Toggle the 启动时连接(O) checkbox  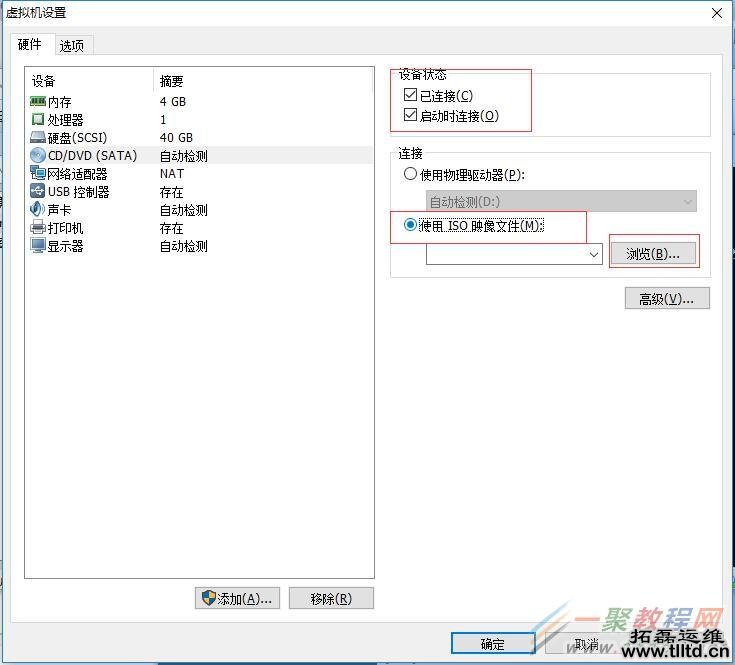click(410, 115)
